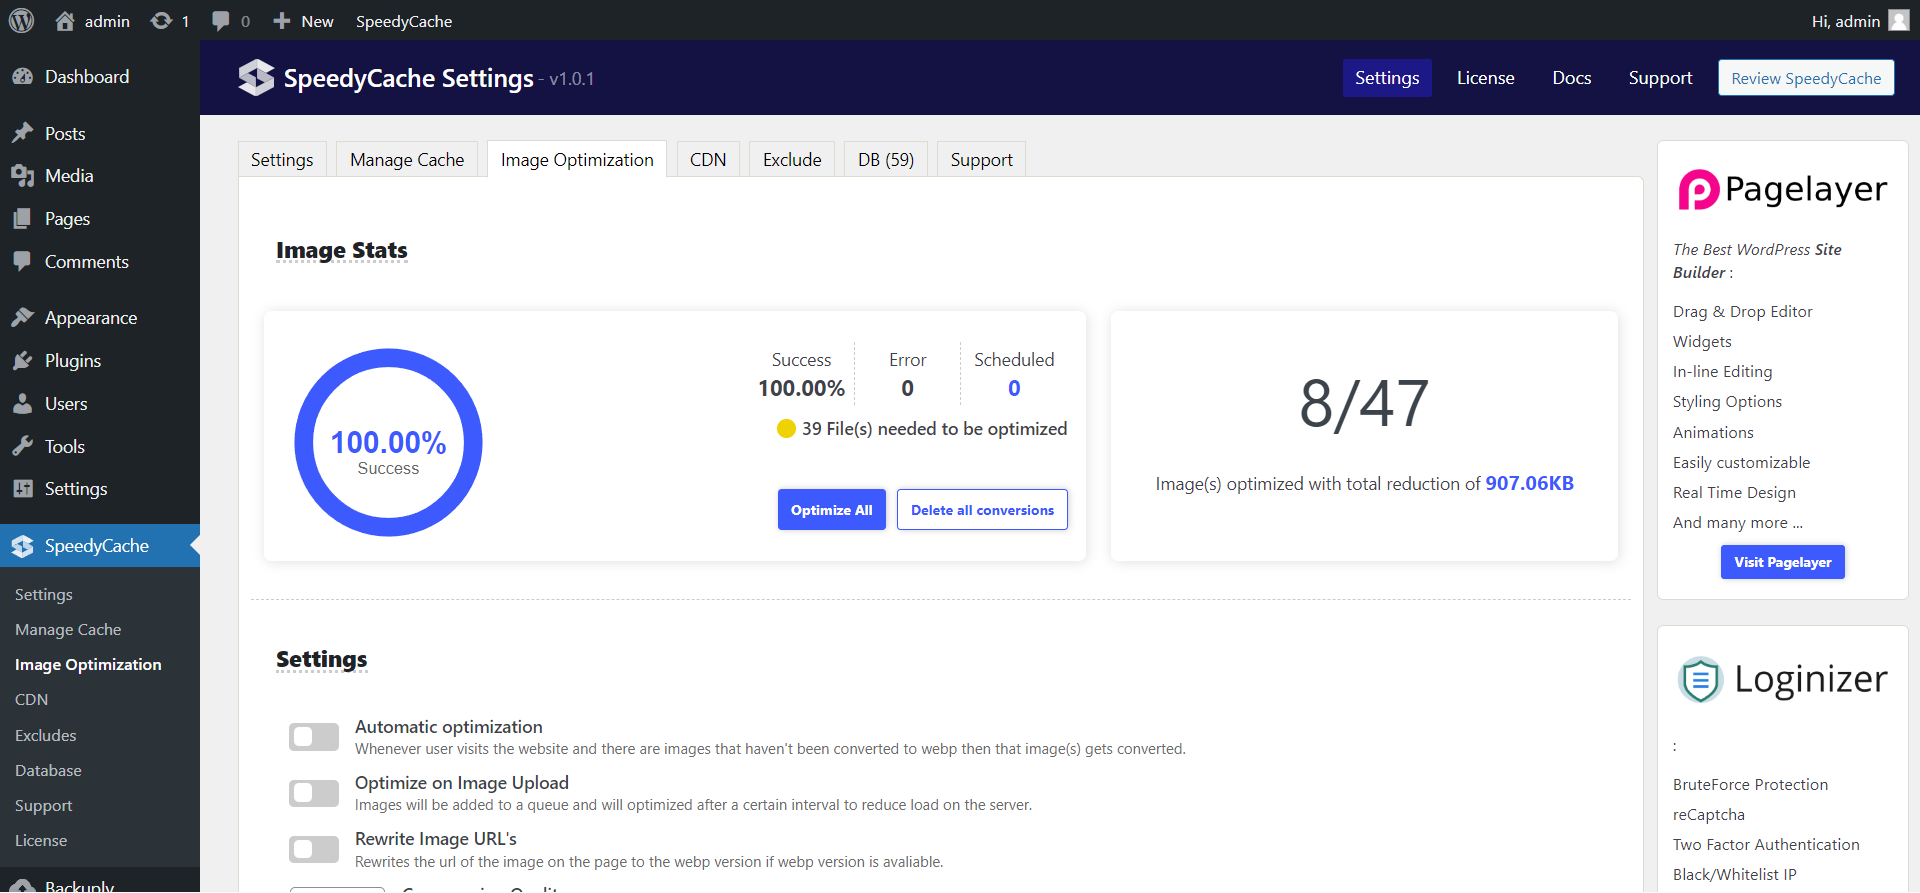The height and width of the screenshot is (893, 1920).
Task: Click the Plugins plug icon
Action: coord(23,361)
